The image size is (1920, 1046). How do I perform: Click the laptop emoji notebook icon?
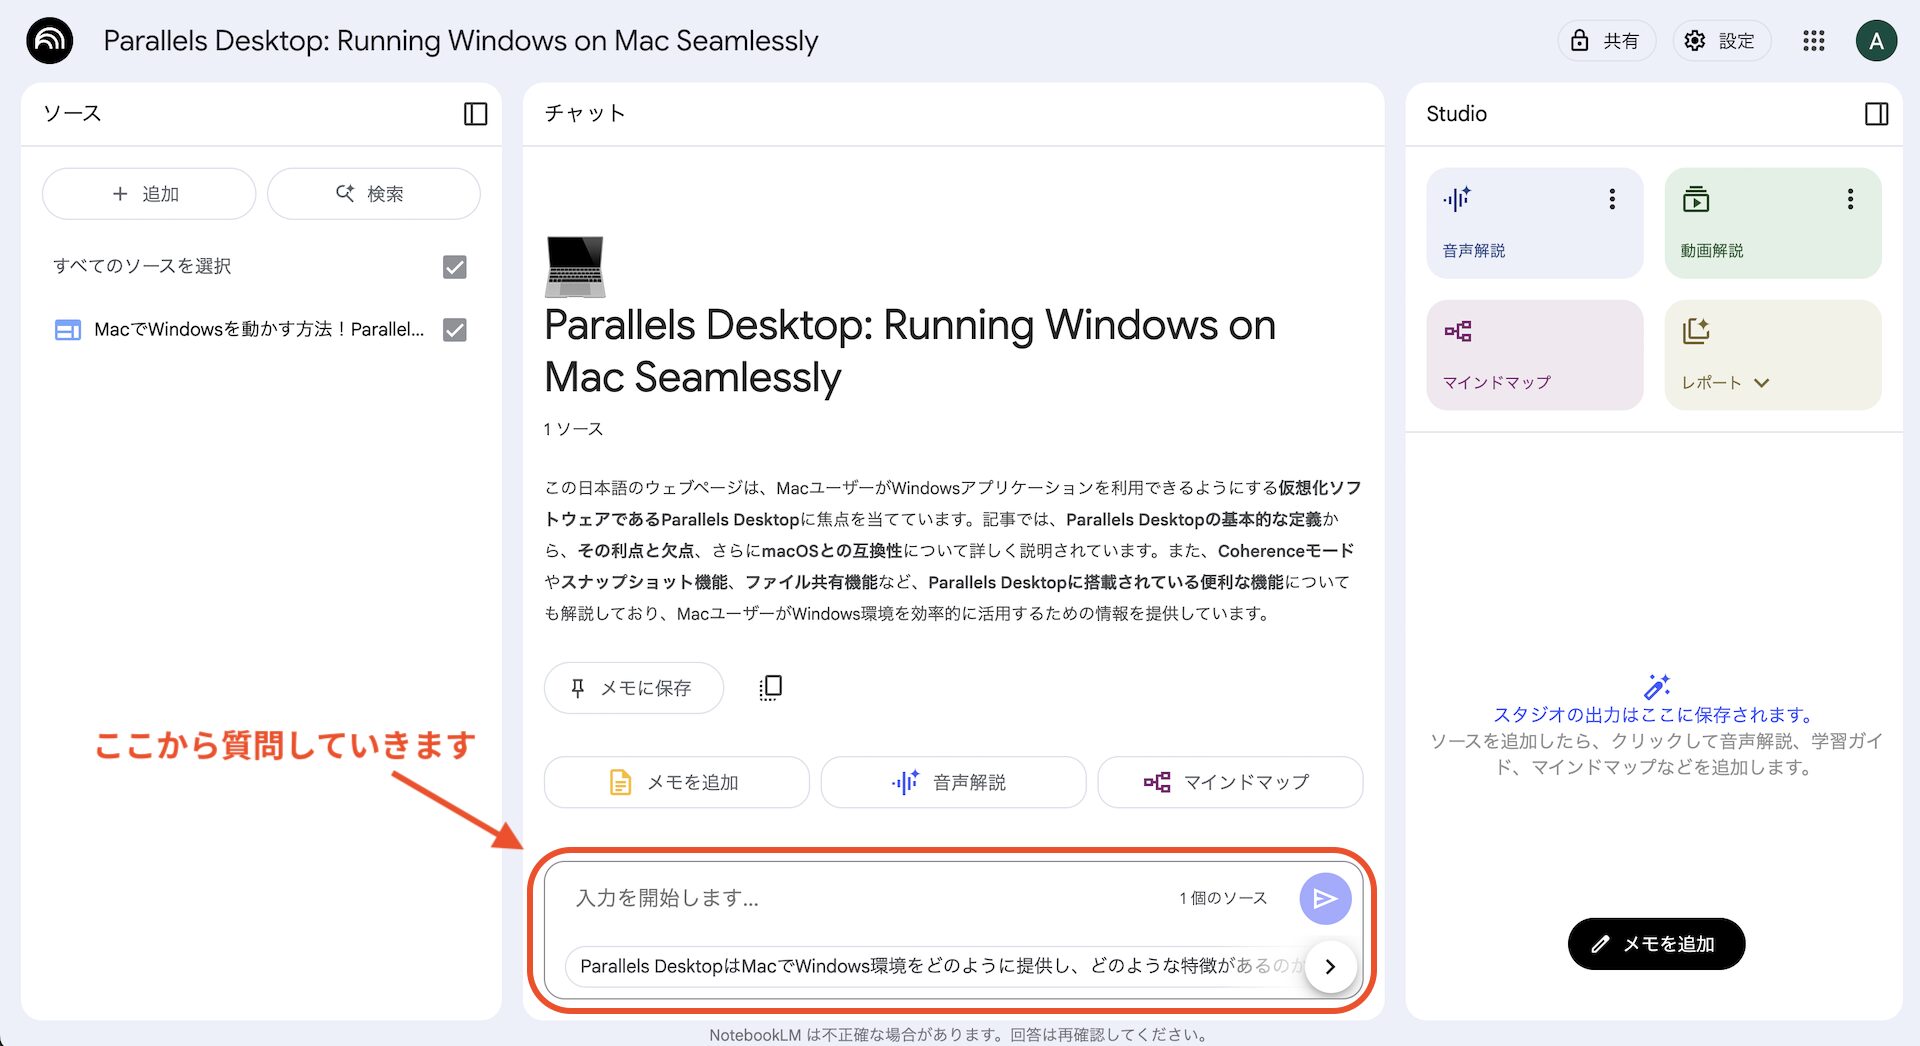coord(575,267)
